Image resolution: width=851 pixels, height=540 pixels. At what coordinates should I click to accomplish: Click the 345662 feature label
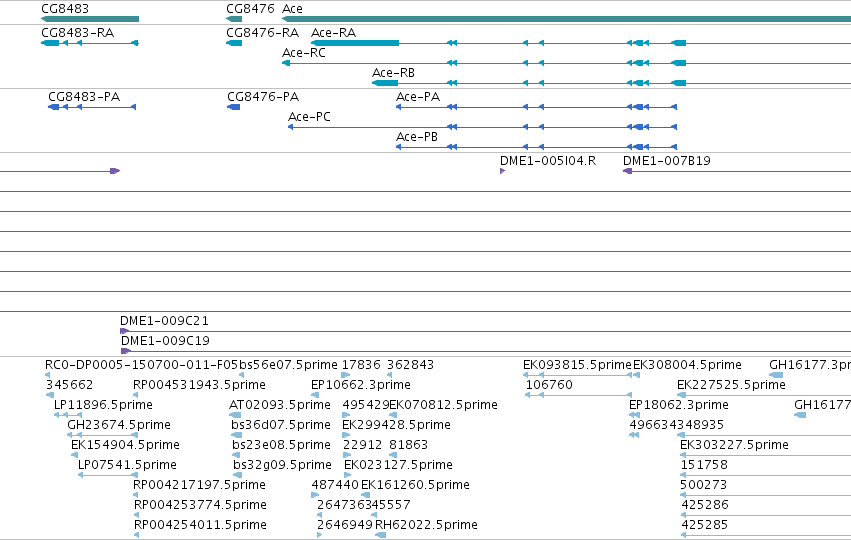[x=69, y=385]
